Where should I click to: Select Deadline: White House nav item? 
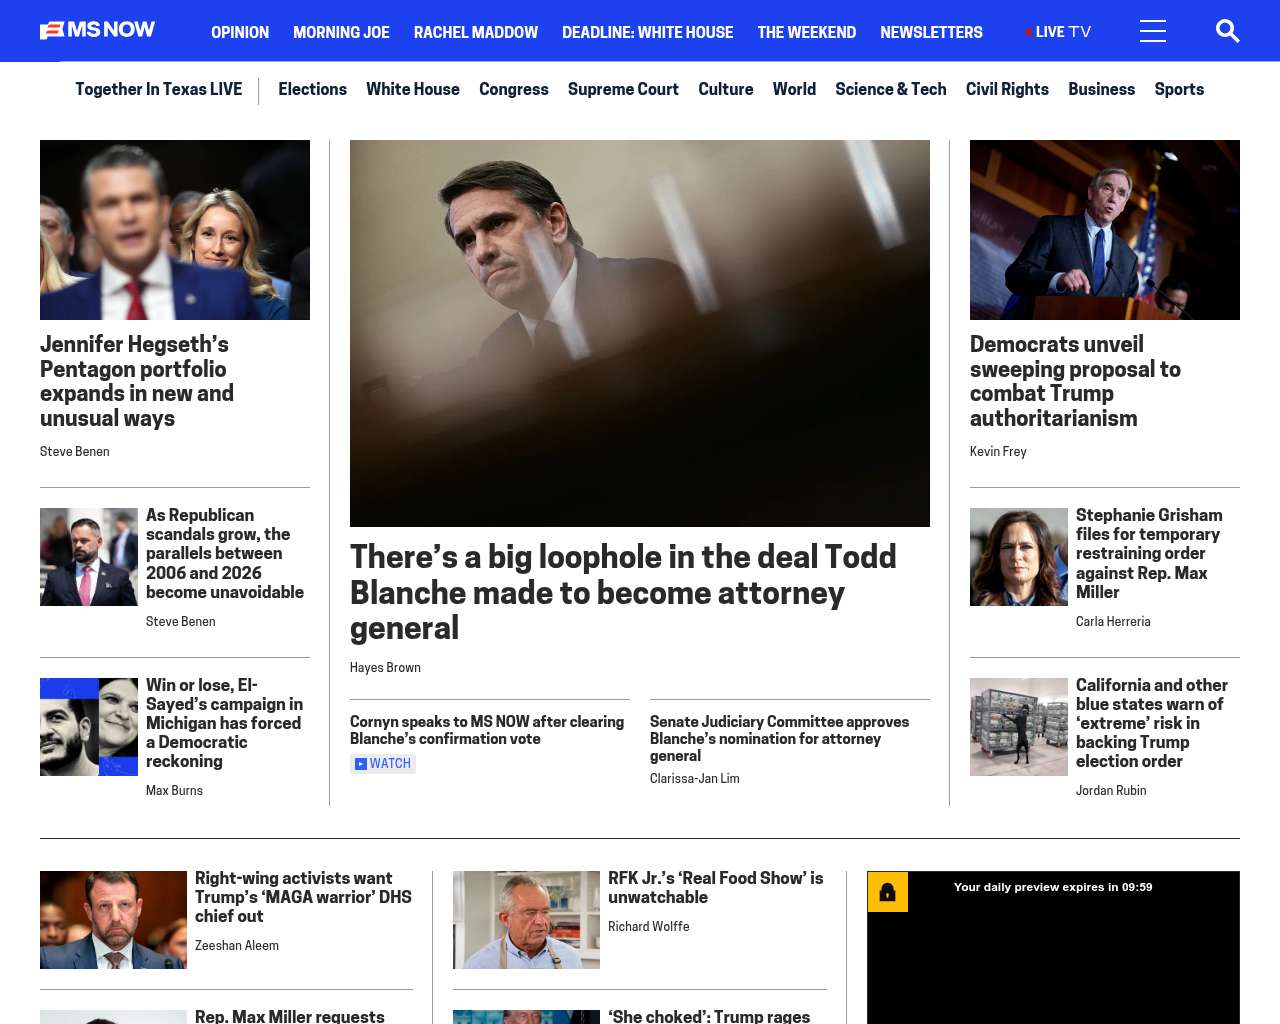(x=647, y=32)
